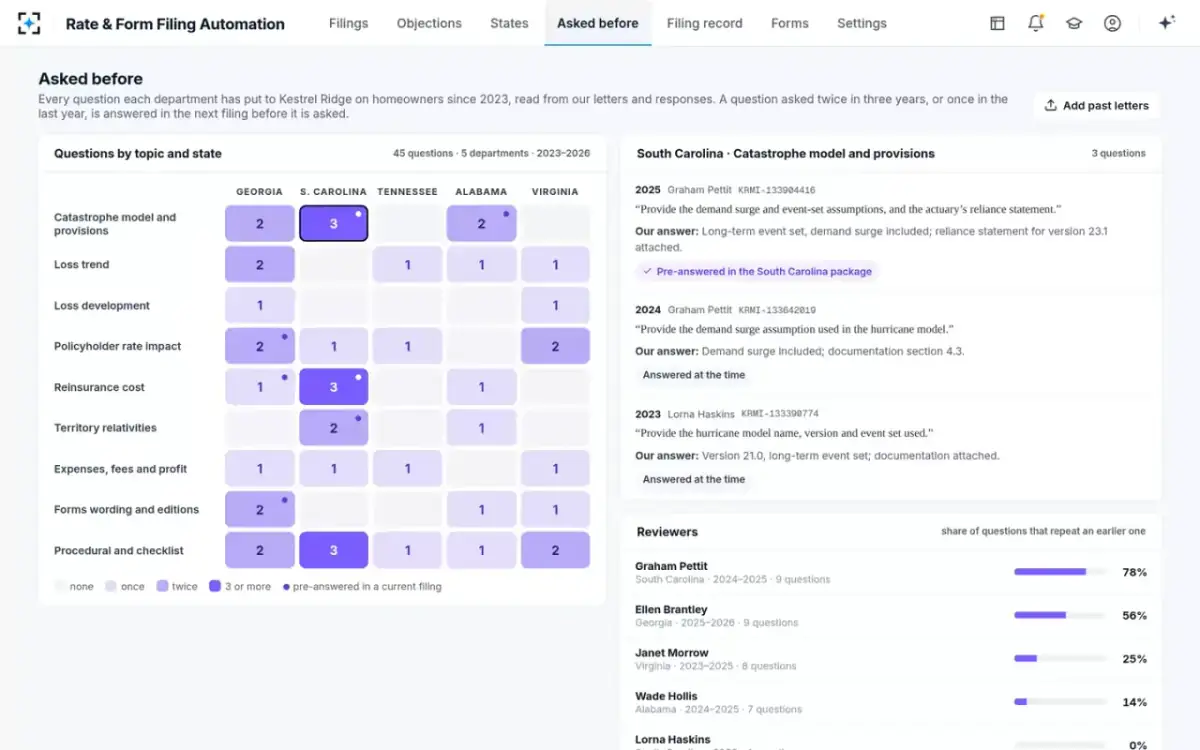Select Virginia Policyholder rate impact cell
Viewport: 1200px width, 750px height.
[x=556, y=346]
